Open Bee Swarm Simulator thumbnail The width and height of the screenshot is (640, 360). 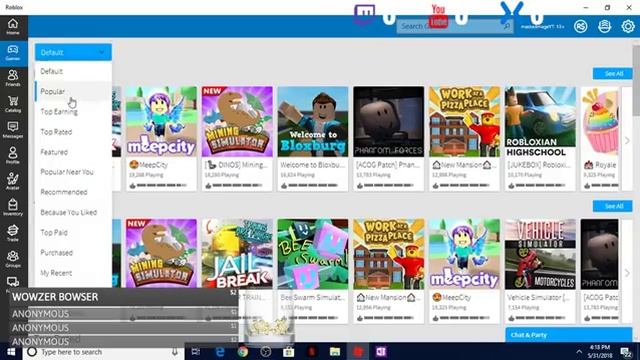click(x=313, y=254)
